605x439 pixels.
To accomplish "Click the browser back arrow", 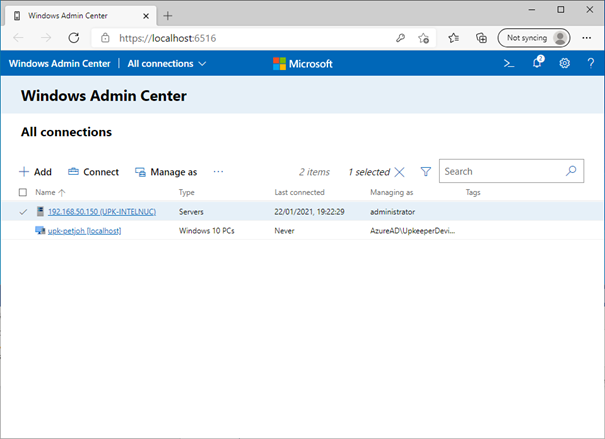I will (x=18, y=38).
